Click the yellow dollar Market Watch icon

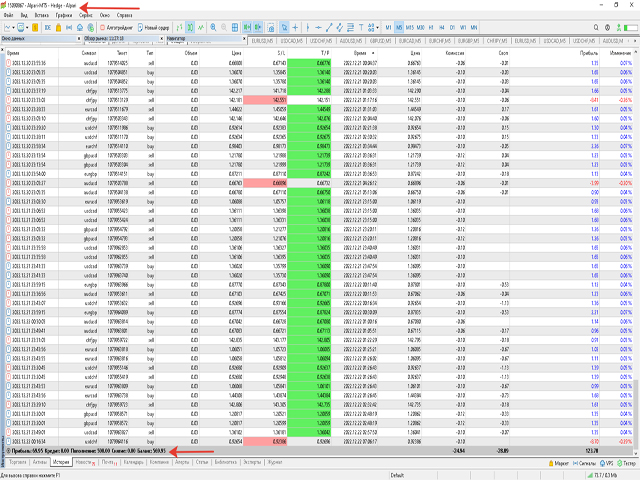click(x=35, y=27)
